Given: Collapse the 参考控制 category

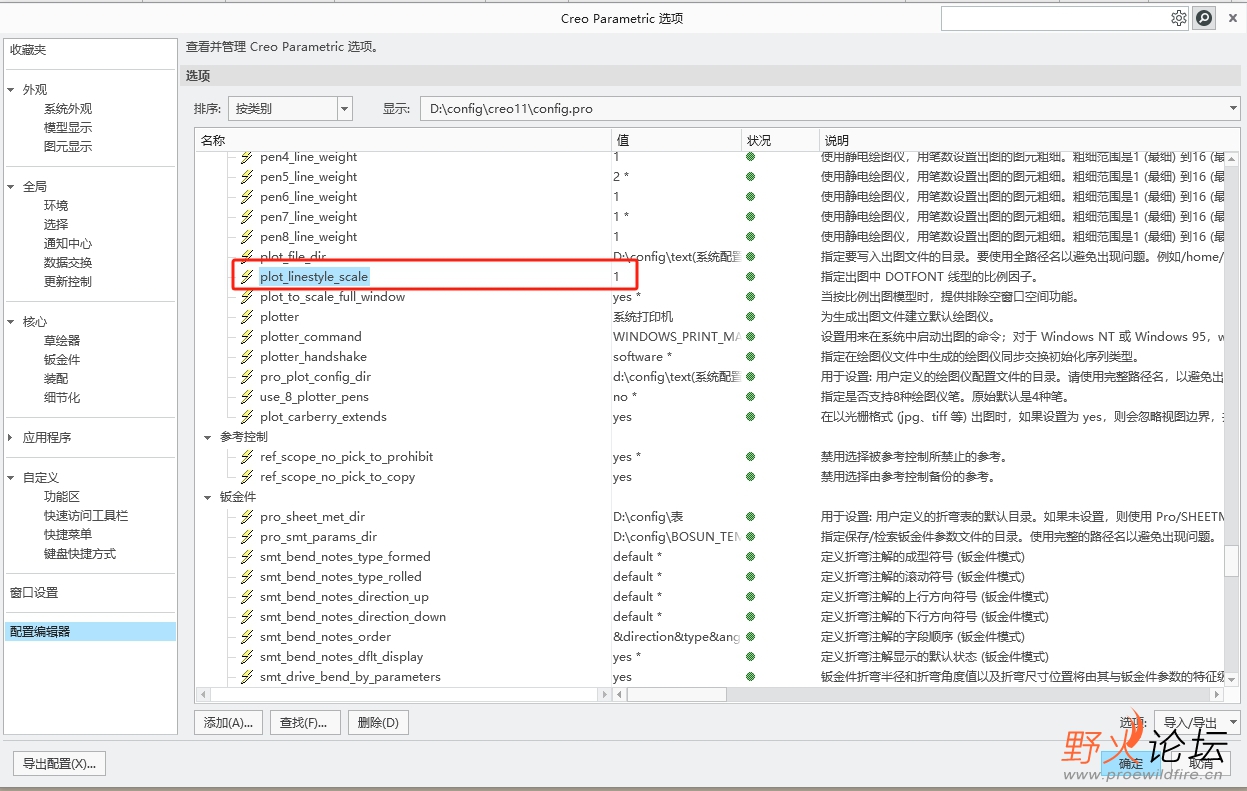Looking at the screenshot, I should click(208, 437).
